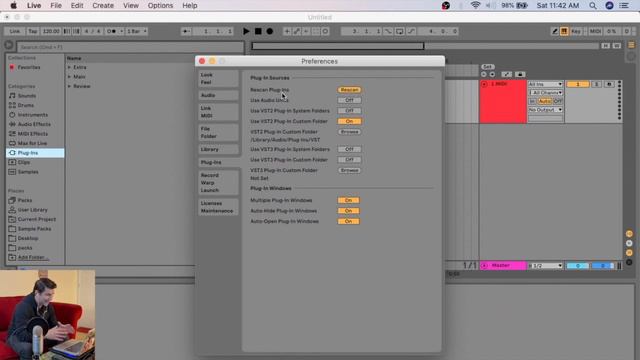Open Desktop folder in Places
640x360 pixels.
click(x=28, y=238)
